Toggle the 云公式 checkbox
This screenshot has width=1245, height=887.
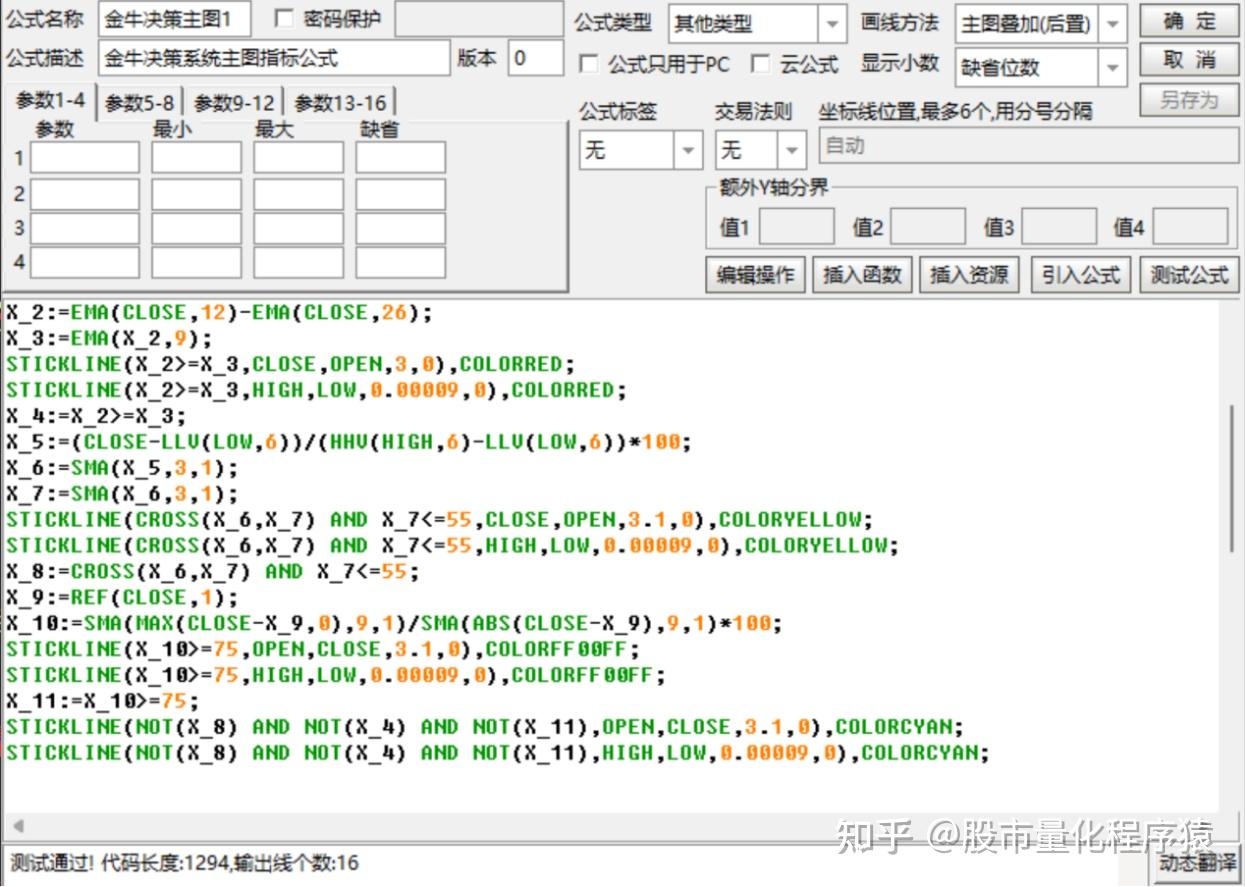[x=761, y=64]
